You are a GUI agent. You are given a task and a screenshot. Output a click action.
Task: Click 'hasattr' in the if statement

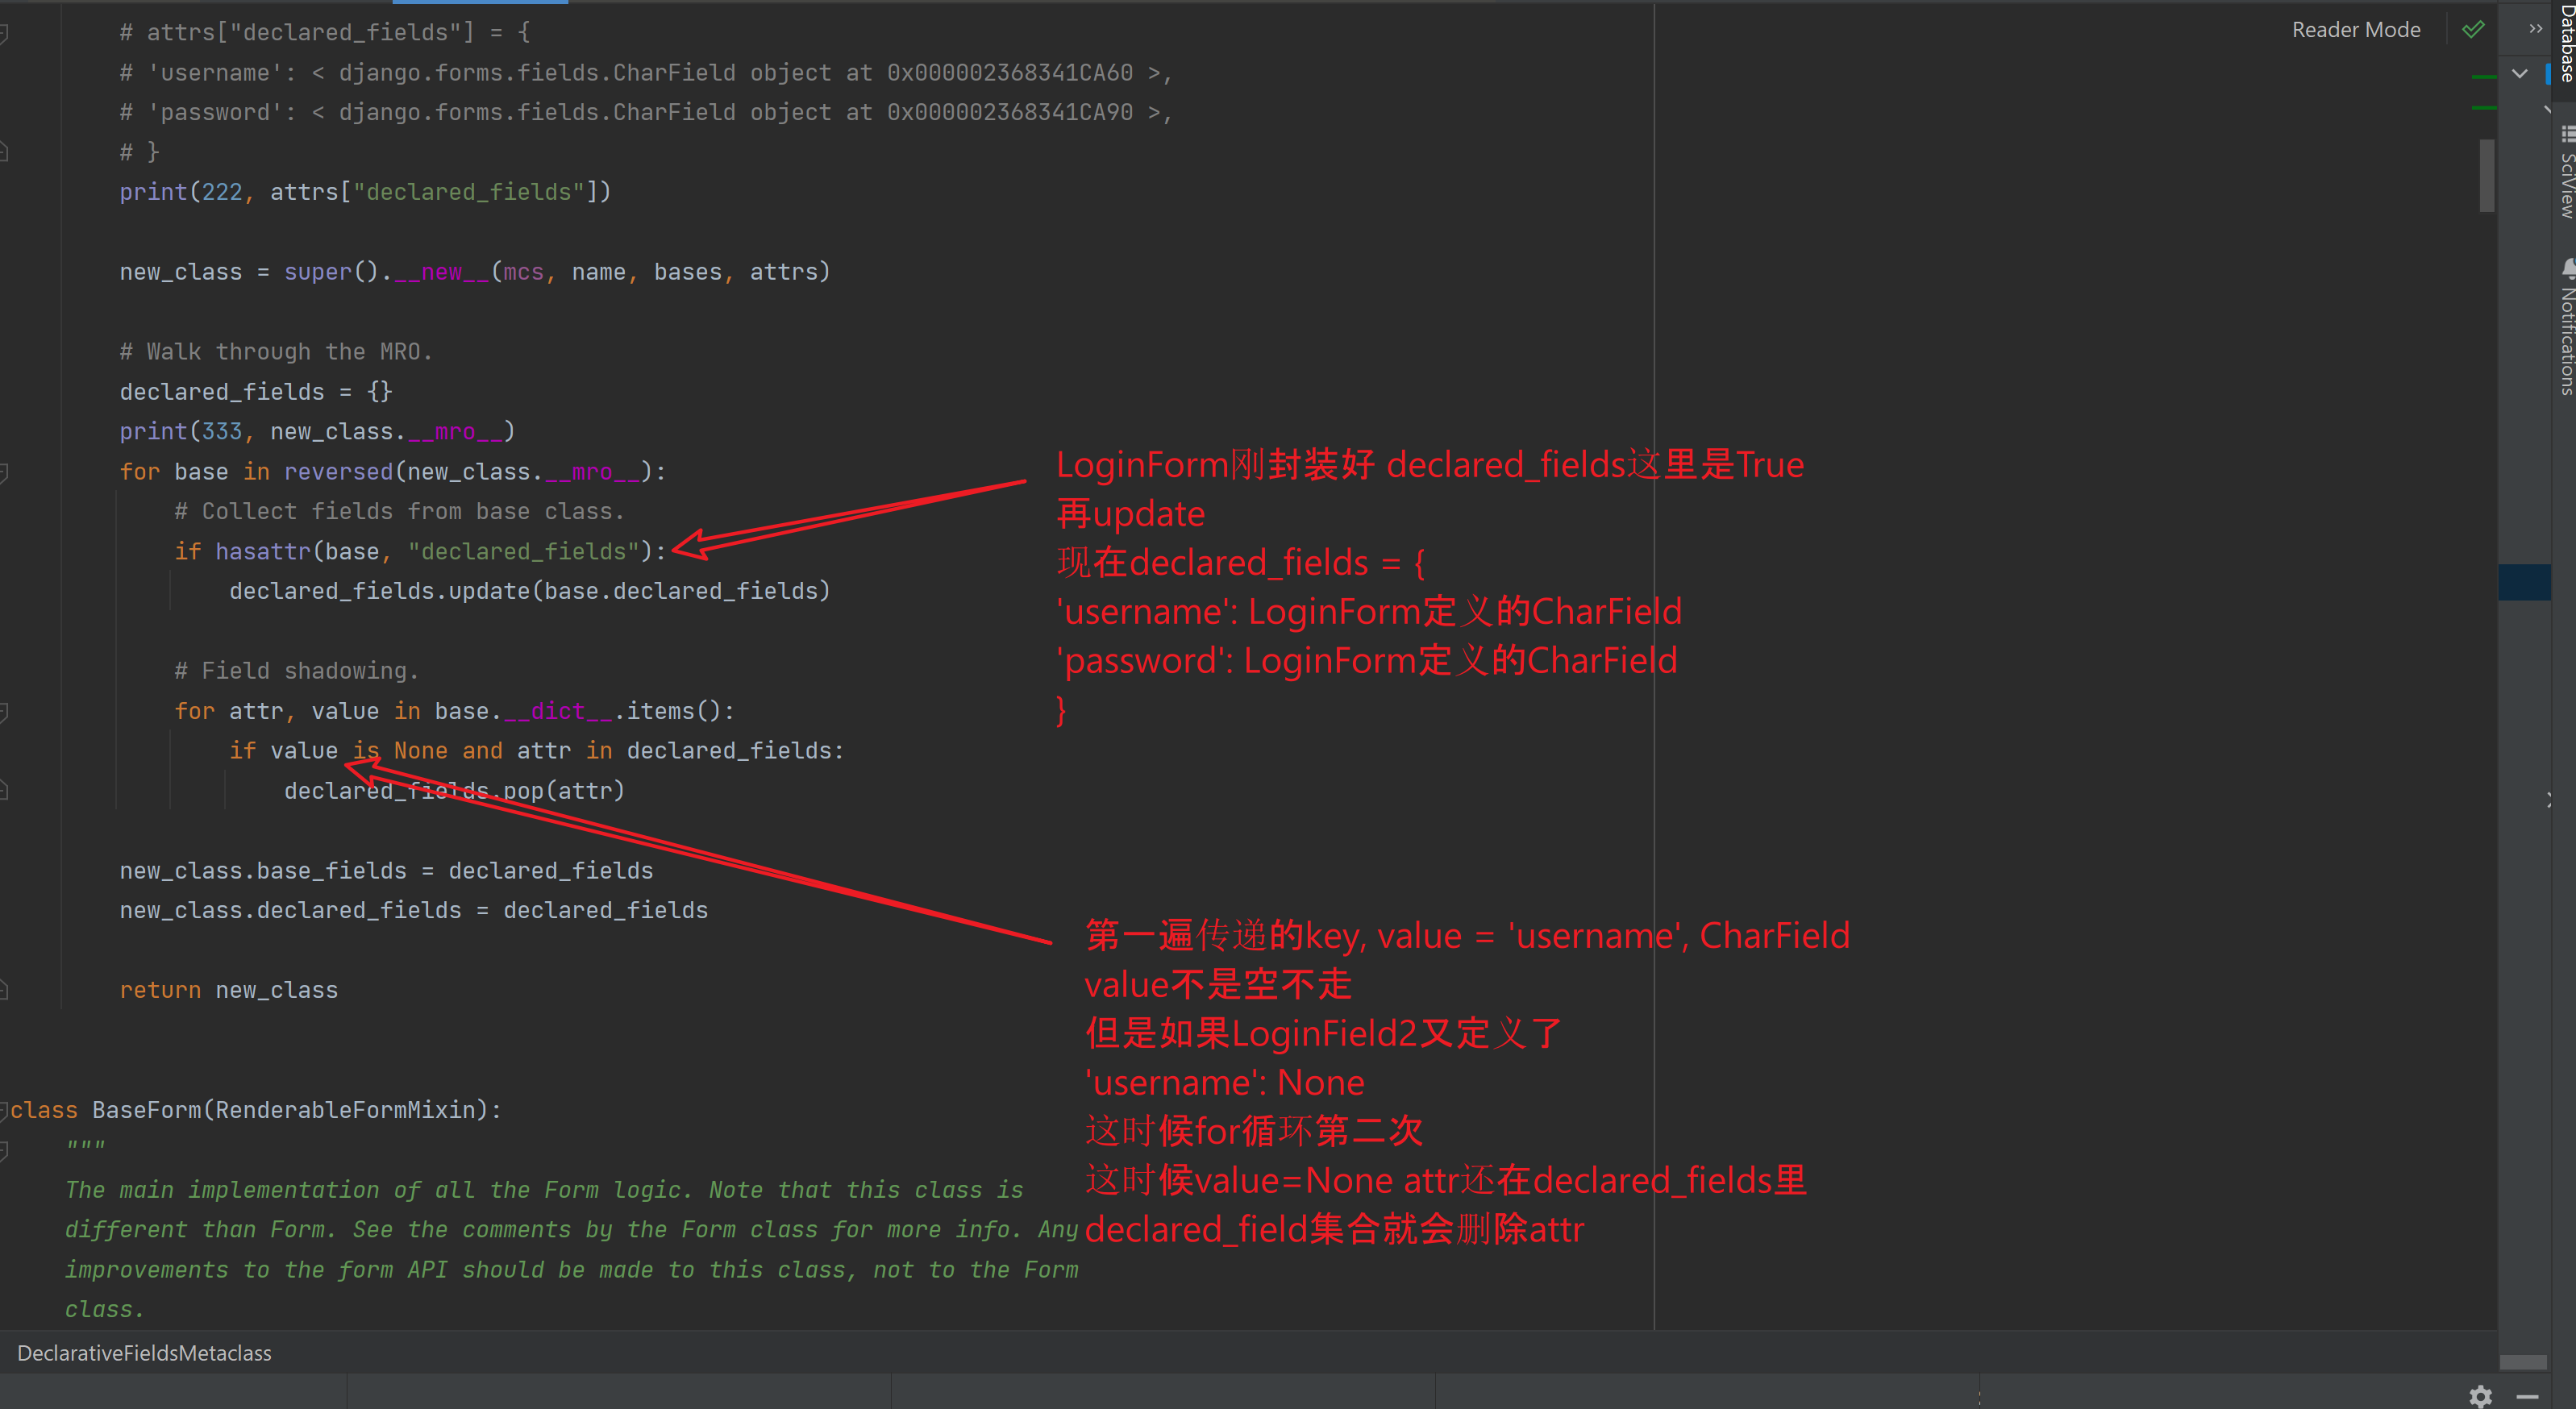262,551
